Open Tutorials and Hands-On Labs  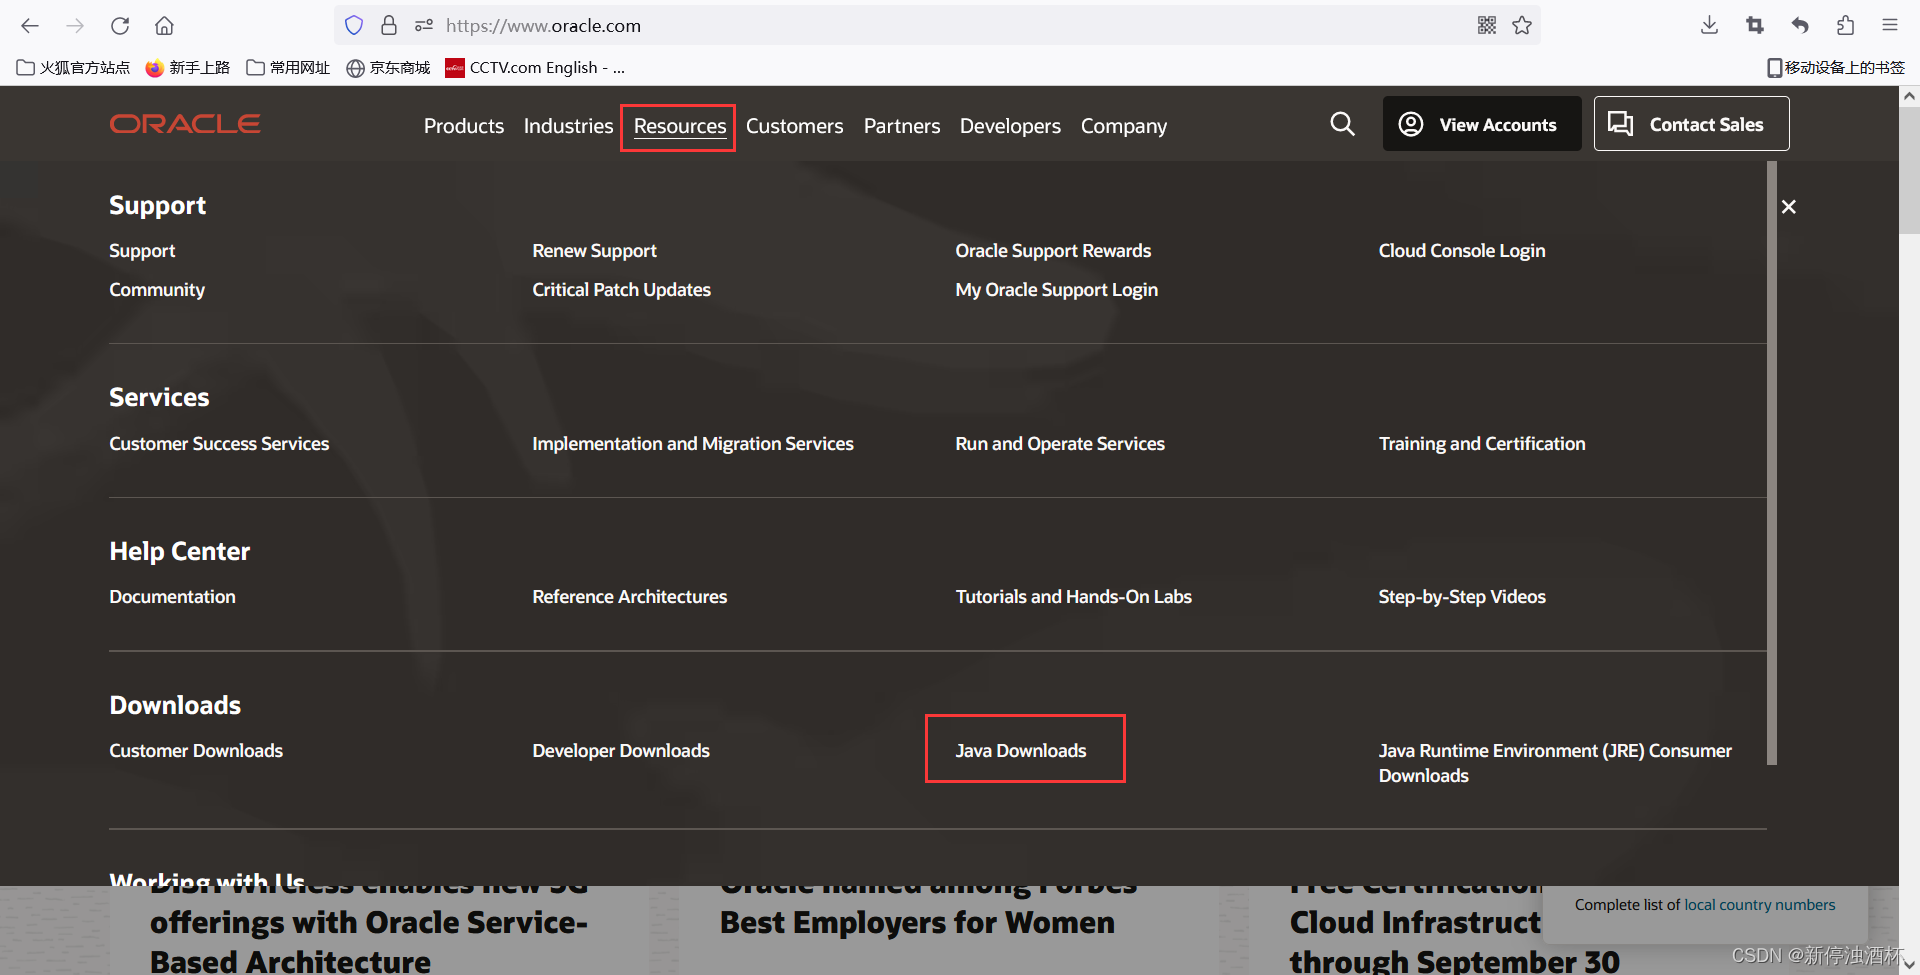pos(1074,597)
